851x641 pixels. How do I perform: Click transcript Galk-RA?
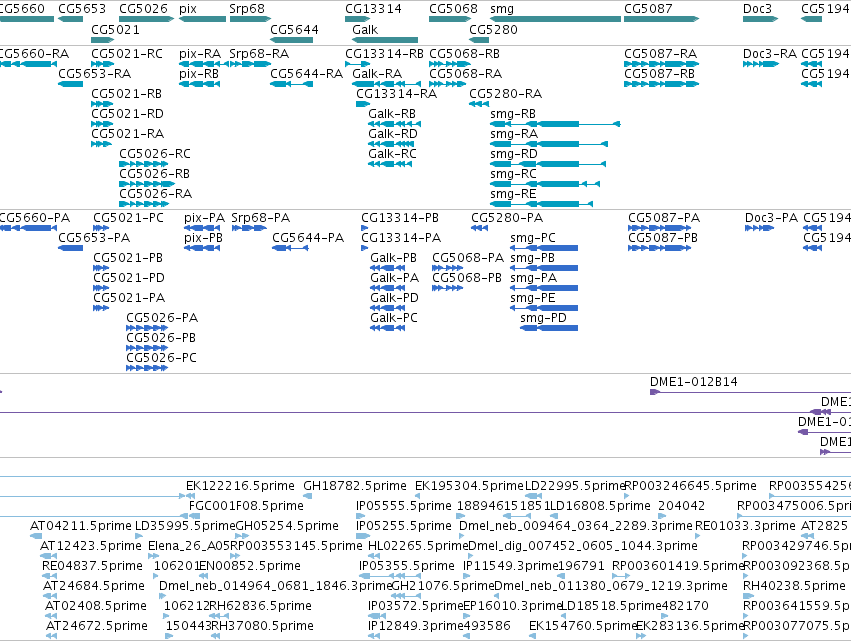pos(386,84)
